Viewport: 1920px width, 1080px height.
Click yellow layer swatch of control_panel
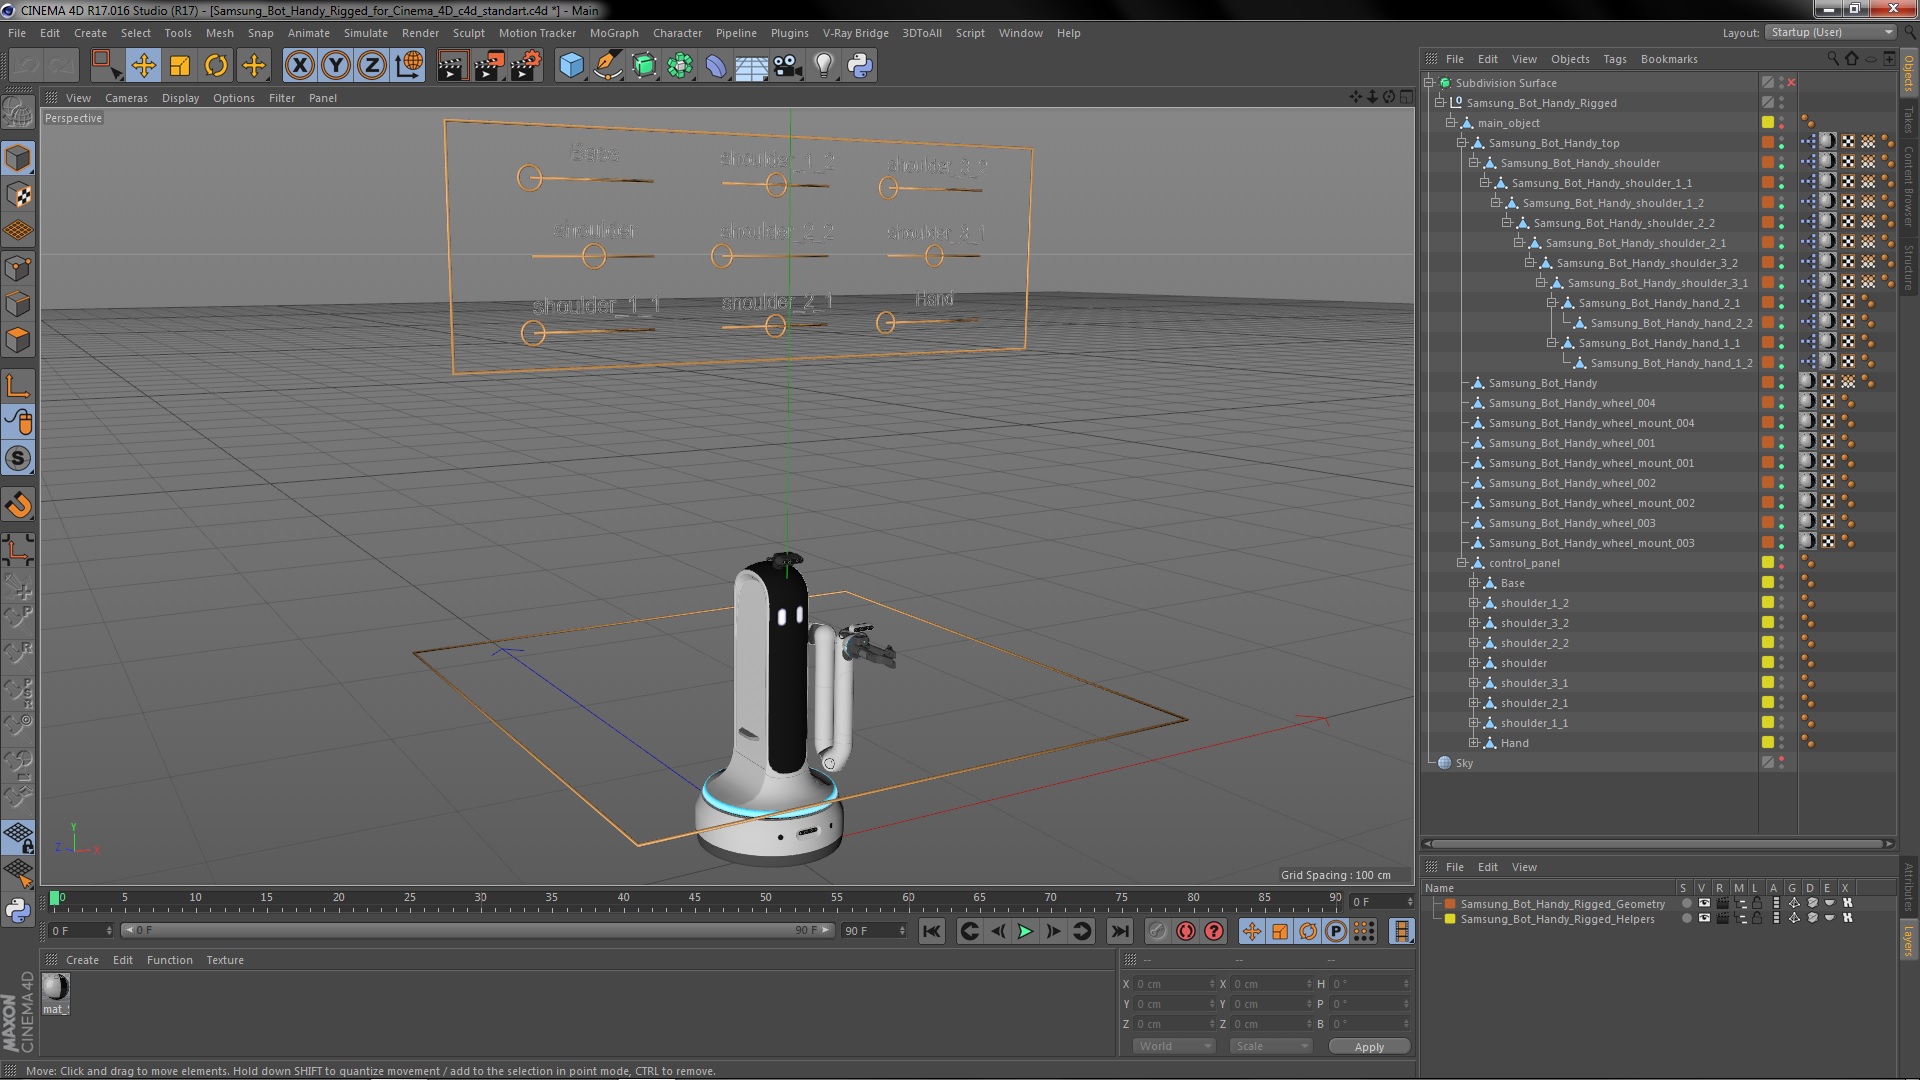coord(1768,563)
